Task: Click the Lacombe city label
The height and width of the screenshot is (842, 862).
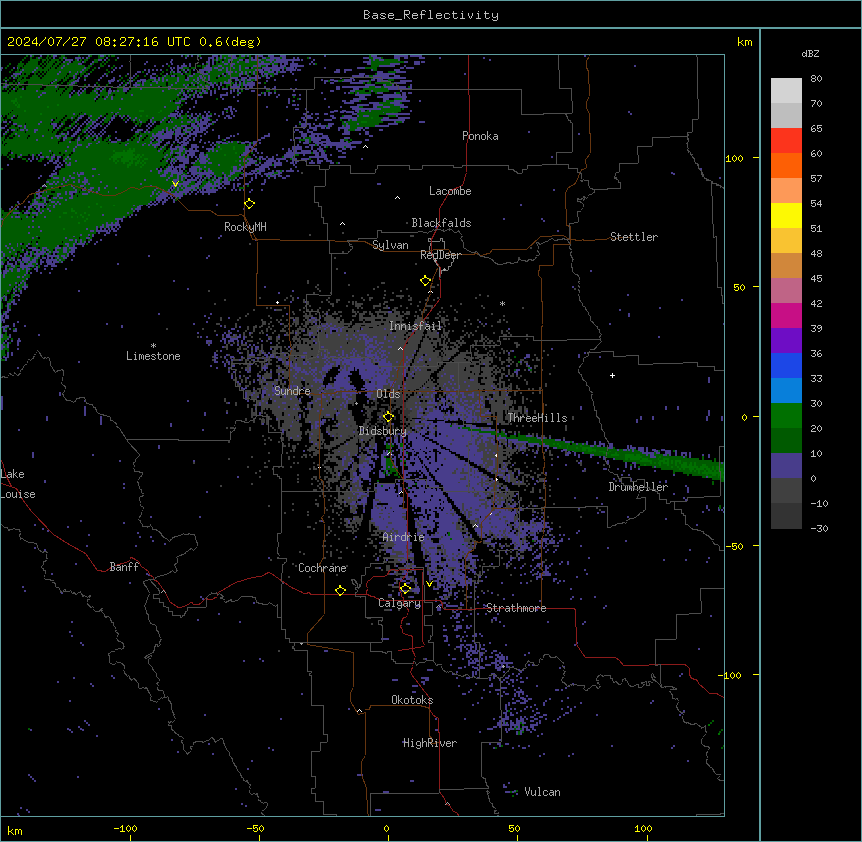Action: tap(450, 191)
